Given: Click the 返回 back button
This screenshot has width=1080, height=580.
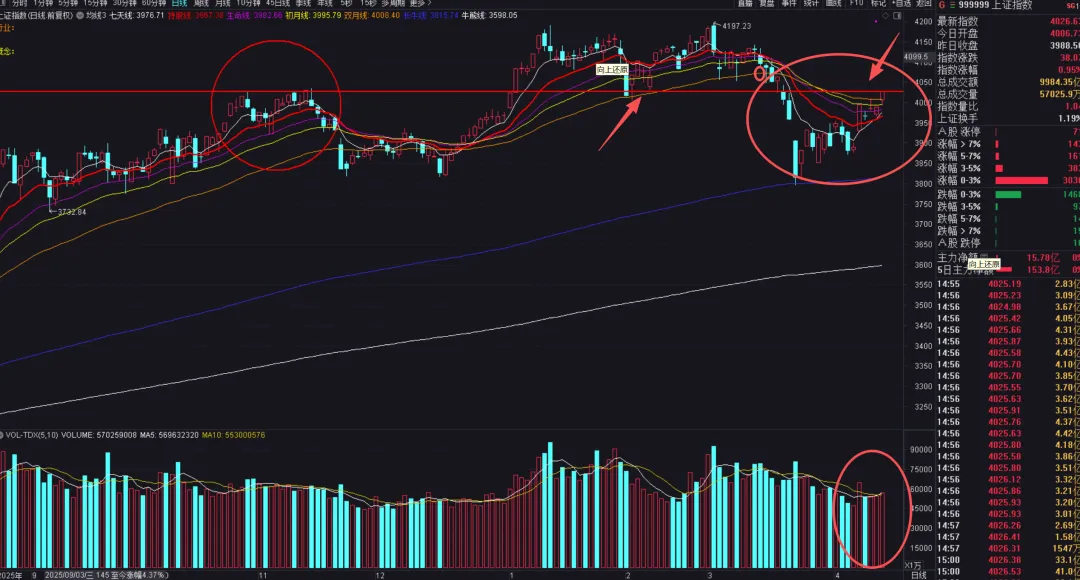Looking at the screenshot, I should (x=924, y=3).
